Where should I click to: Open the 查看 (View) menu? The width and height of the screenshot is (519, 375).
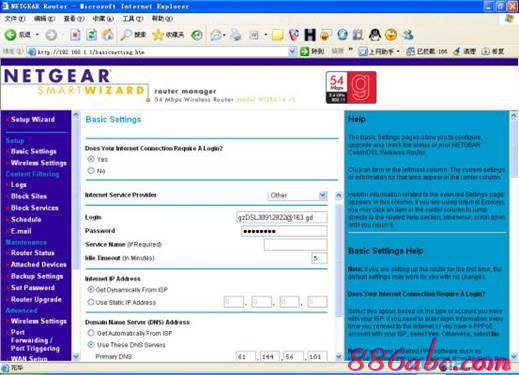tap(74, 19)
